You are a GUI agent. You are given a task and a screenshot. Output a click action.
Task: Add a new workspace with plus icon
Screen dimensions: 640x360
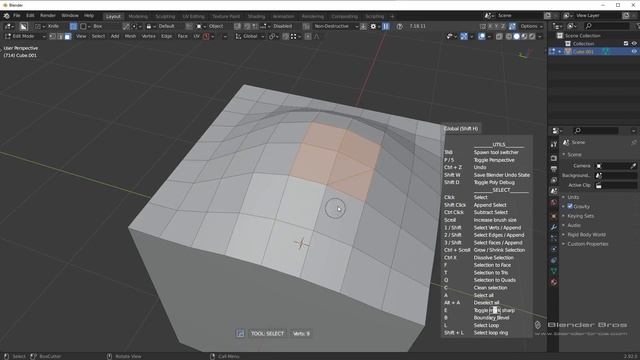(392, 16)
